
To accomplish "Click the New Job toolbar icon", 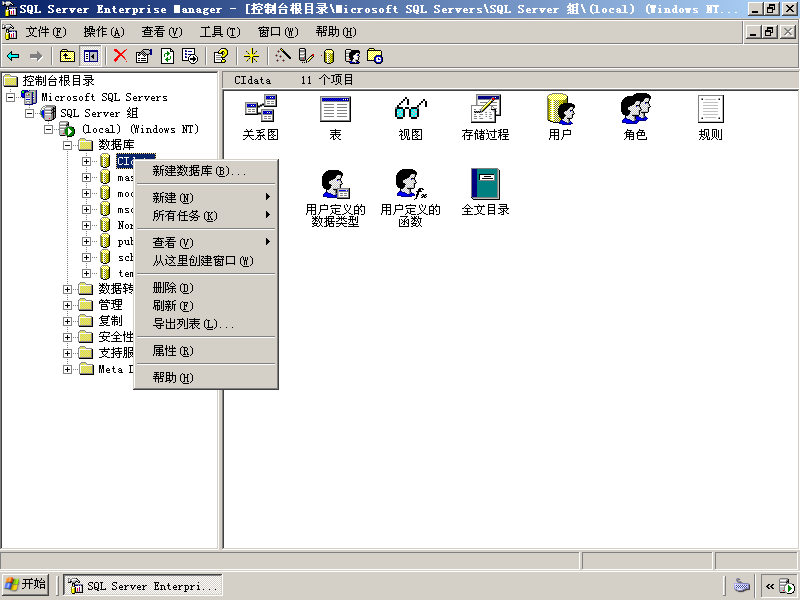I will (x=375, y=56).
